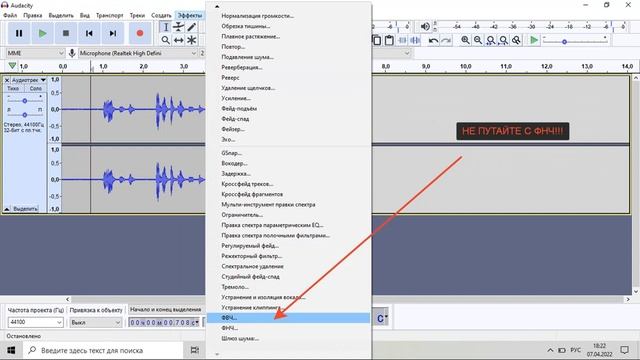Undo the last action
640x360 pixels.
coord(433,40)
